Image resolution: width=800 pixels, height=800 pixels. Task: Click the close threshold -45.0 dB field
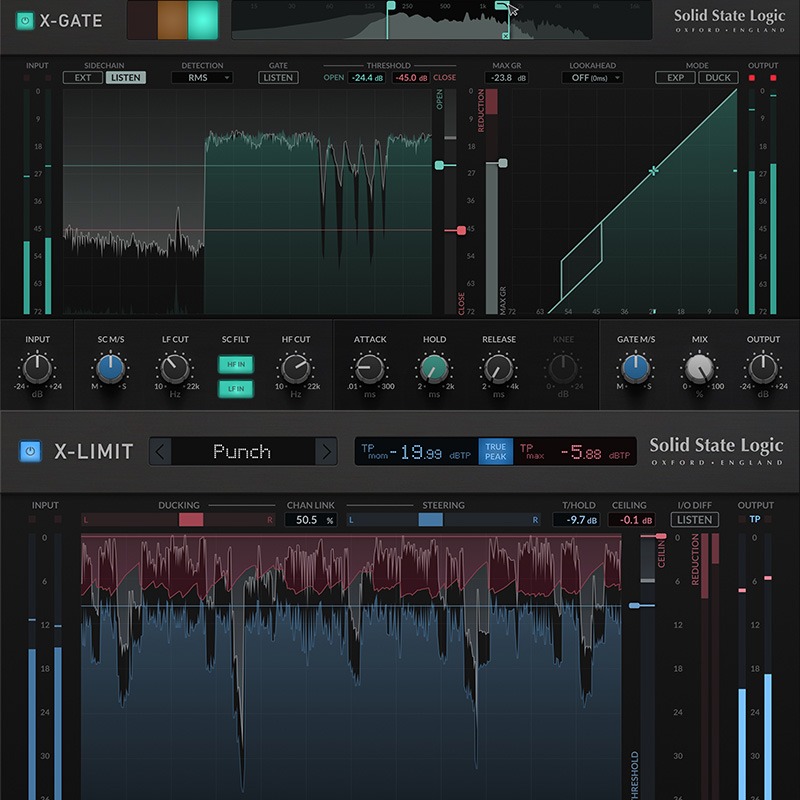point(411,78)
